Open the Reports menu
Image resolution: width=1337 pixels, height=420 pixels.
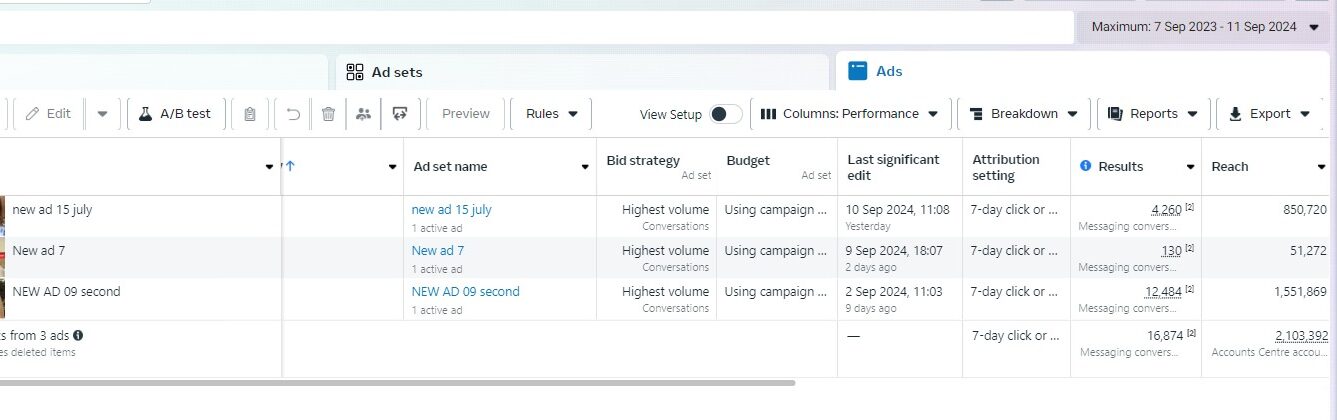1153,114
